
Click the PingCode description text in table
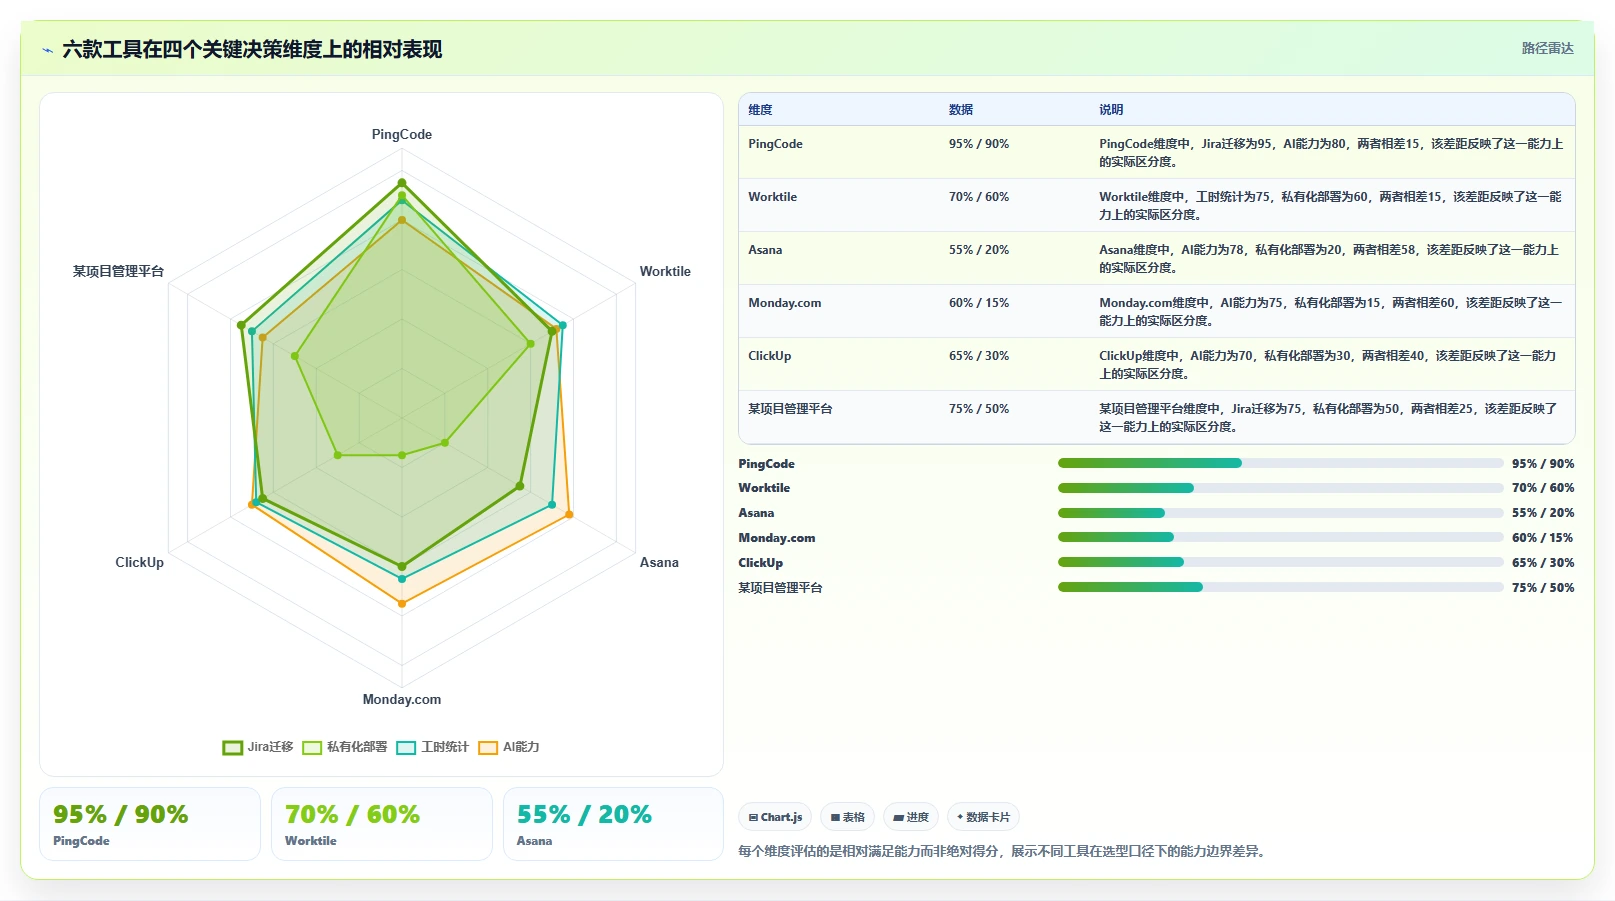1331,153
